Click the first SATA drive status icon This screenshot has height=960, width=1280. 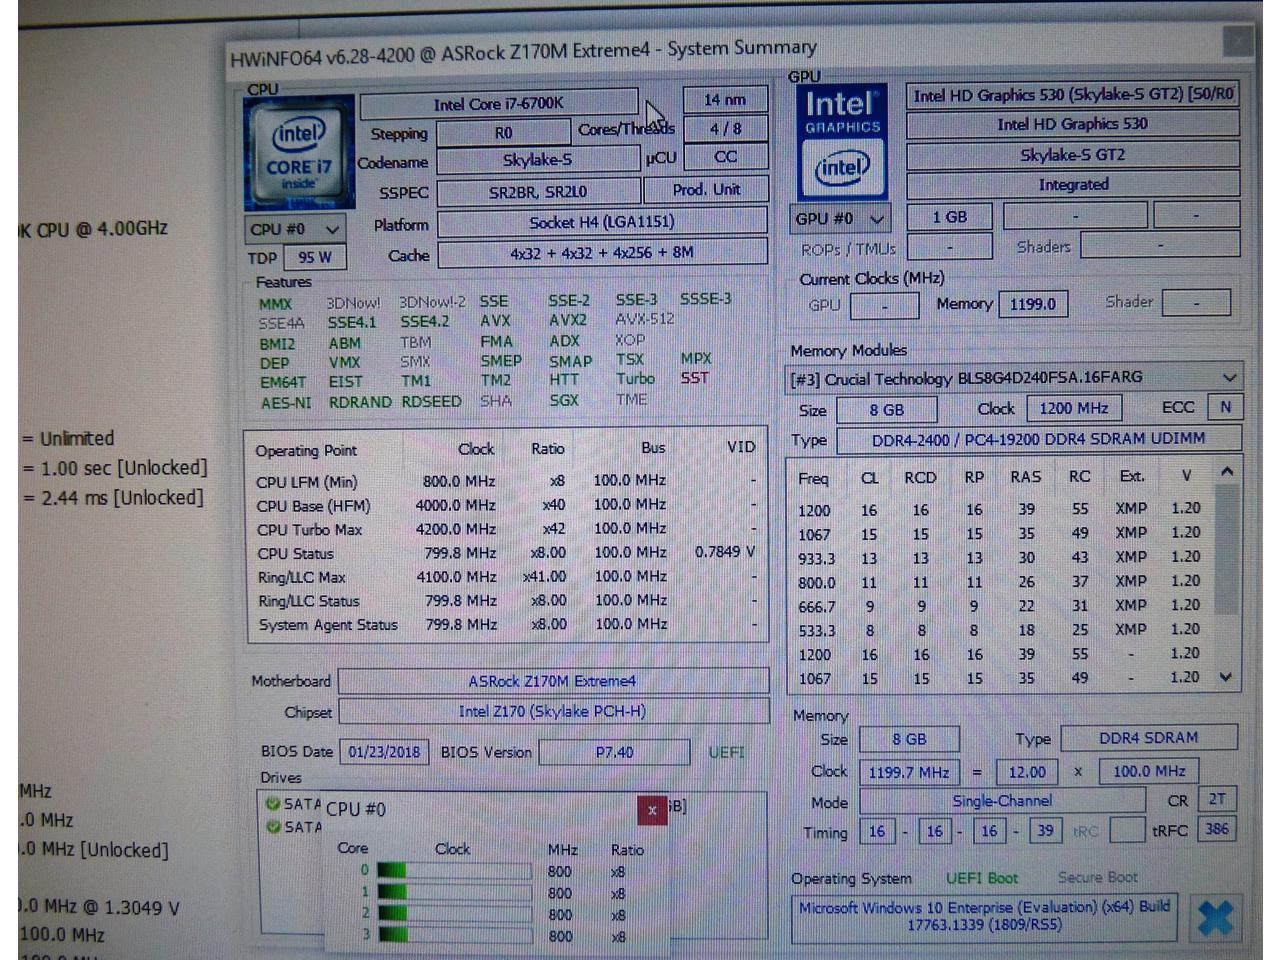[x=272, y=803]
